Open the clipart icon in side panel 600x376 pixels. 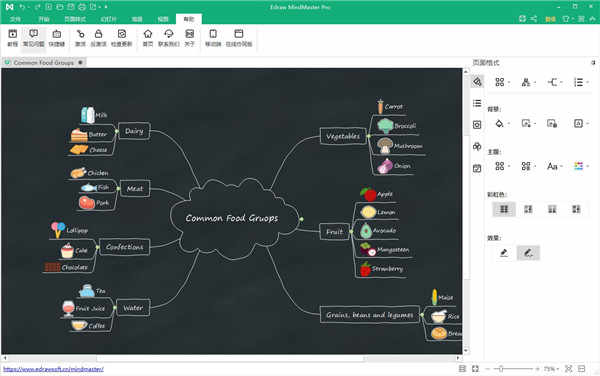point(477,146)
